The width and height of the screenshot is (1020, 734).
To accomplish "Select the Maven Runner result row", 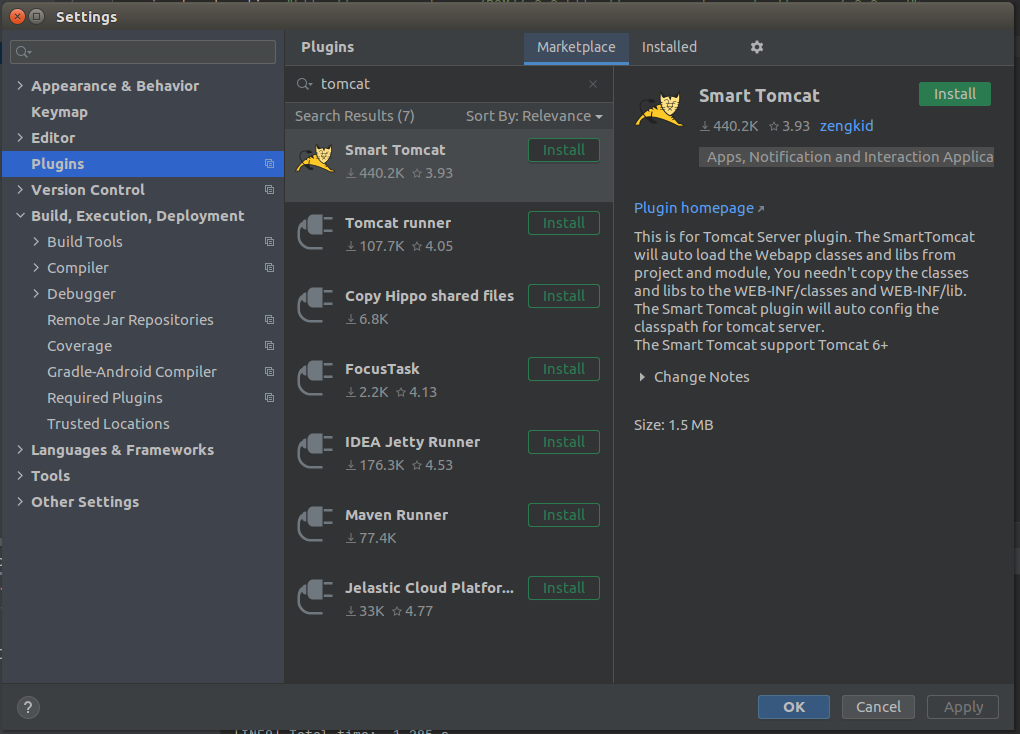I will 449,529.
